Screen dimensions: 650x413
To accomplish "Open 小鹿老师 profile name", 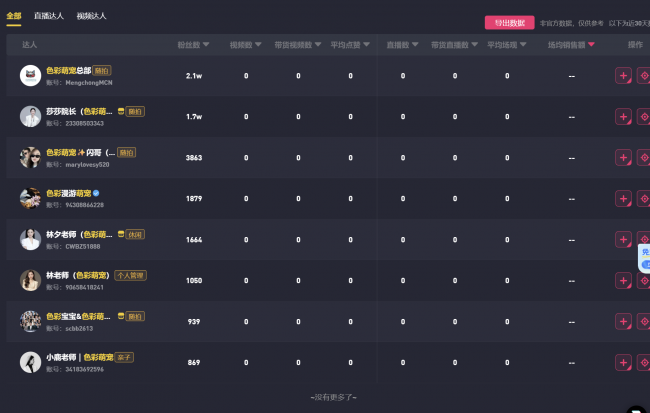I will [80, 357].
